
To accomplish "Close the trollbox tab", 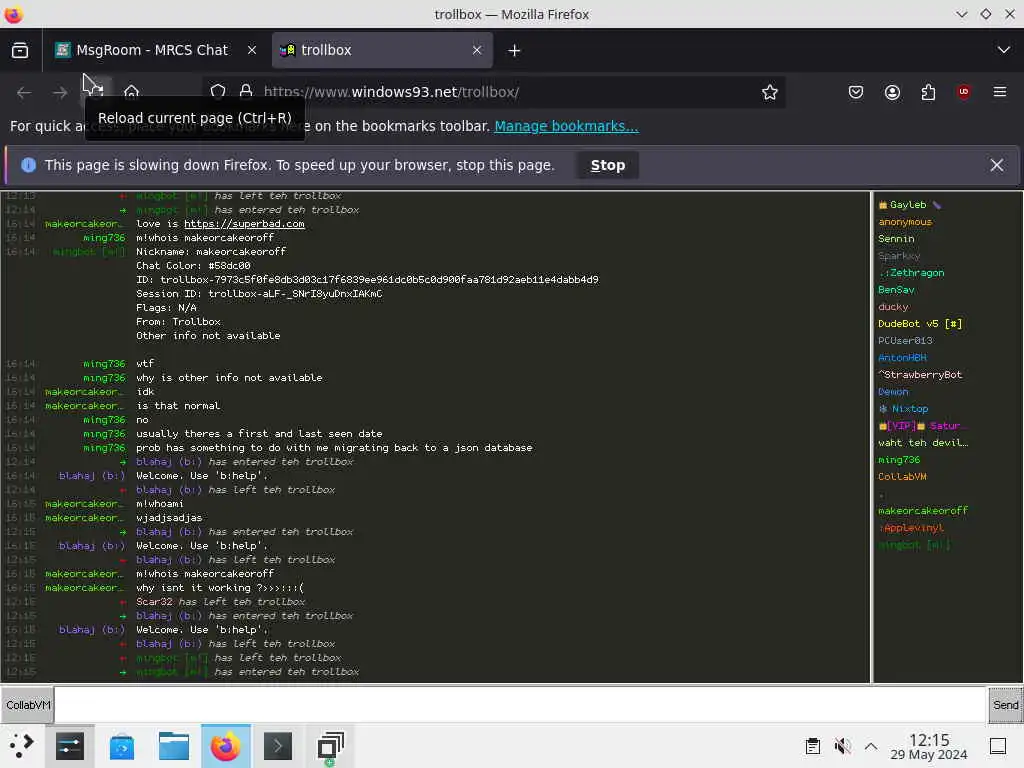I will tap(477, 50).
